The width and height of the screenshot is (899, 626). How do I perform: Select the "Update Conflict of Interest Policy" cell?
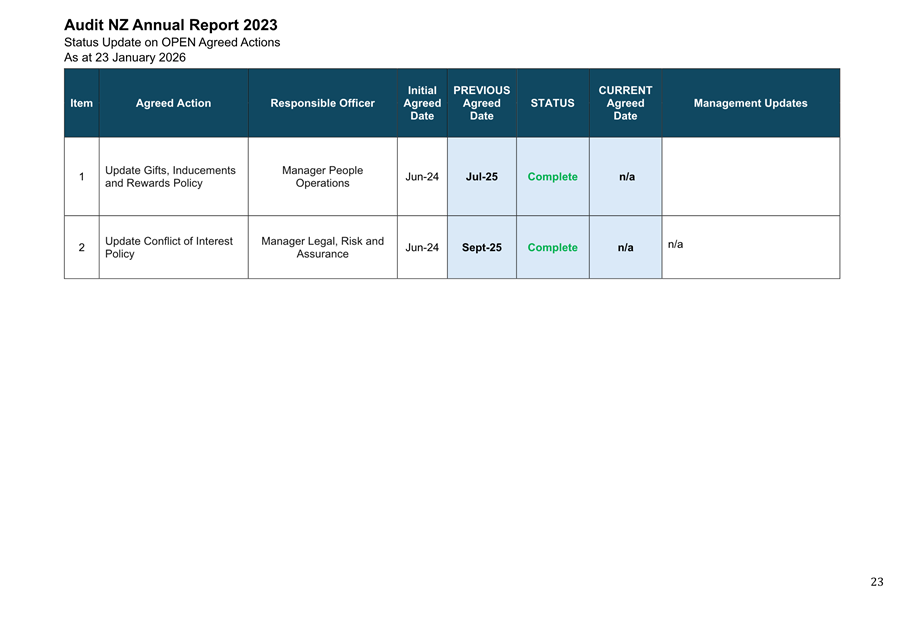168,247
